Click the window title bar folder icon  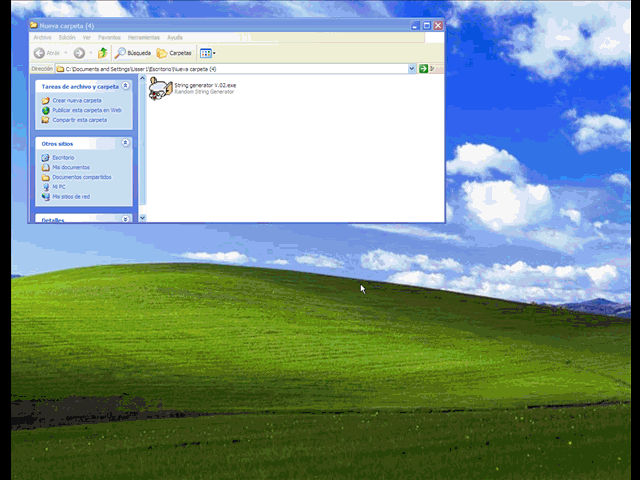[34, 25]
